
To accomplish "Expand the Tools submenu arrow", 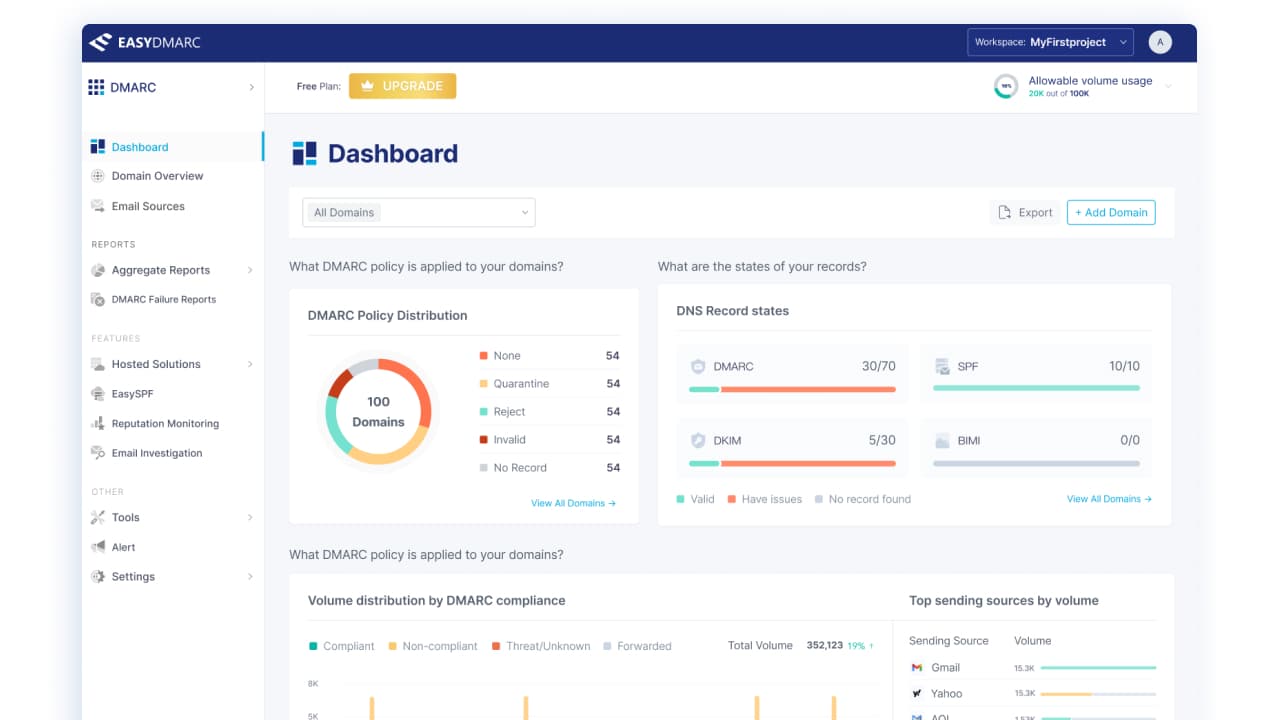I will point(250,517).
